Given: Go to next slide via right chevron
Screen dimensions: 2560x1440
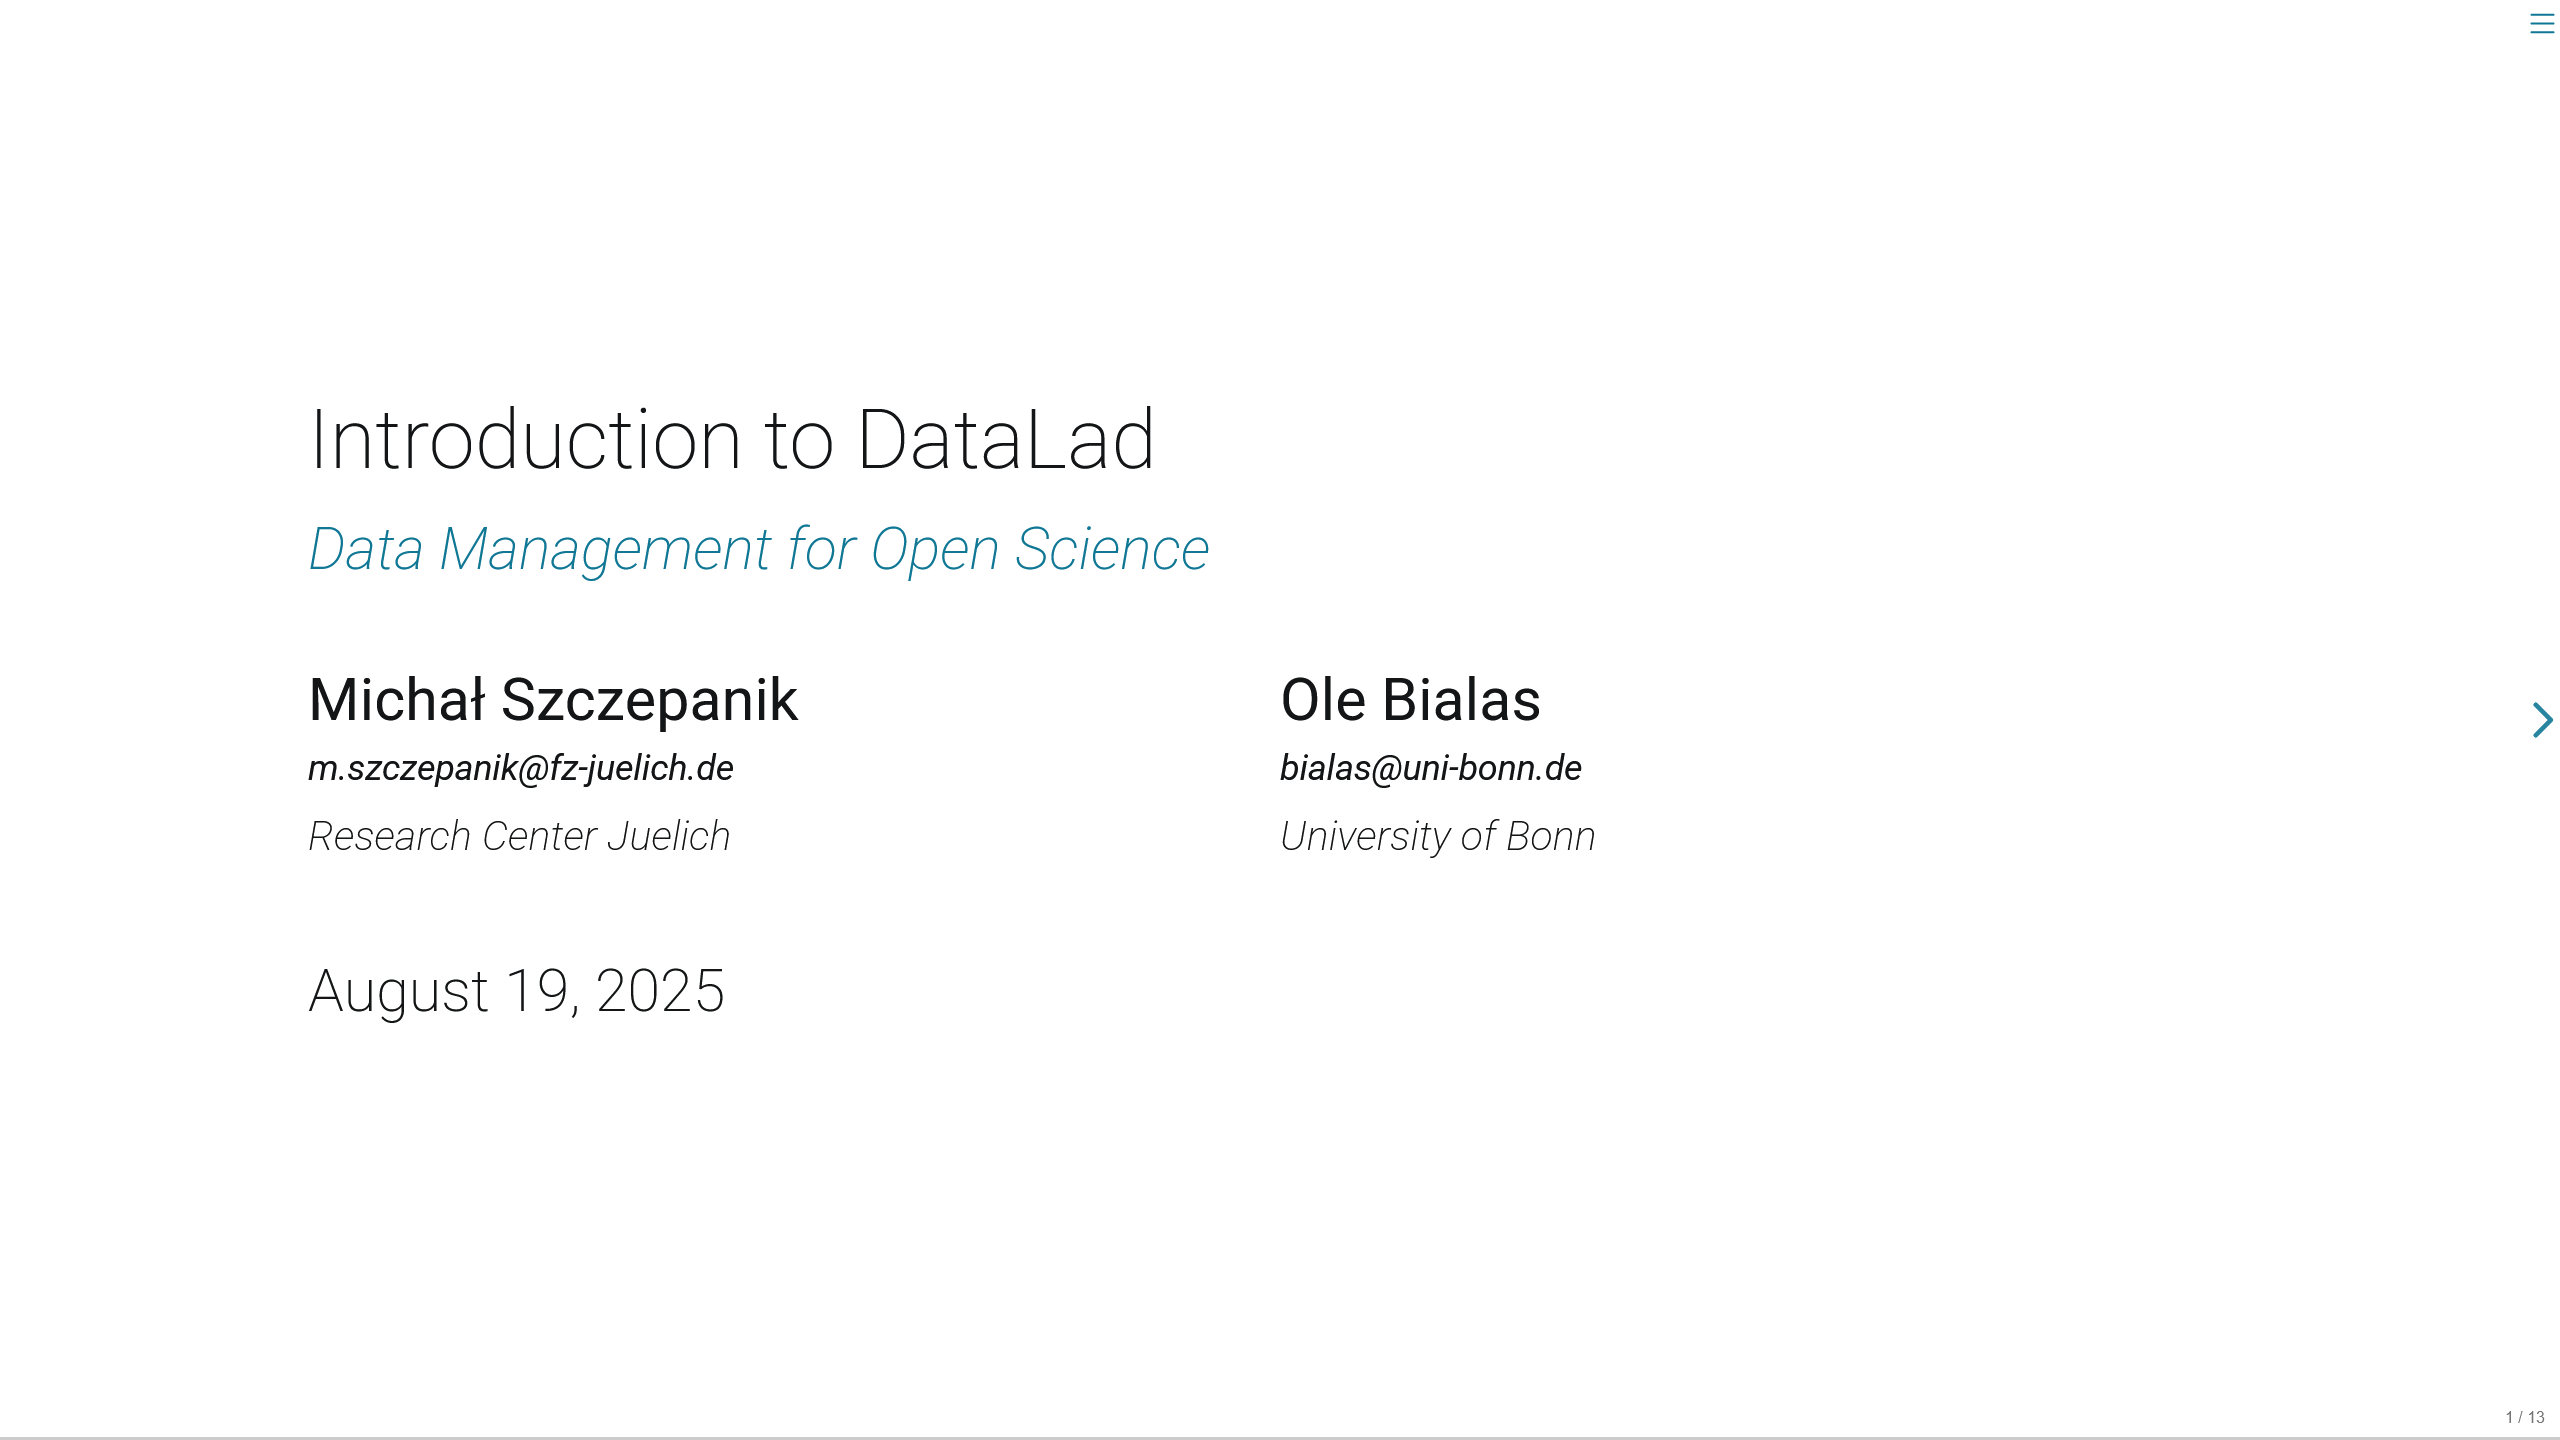Looking at the screenshot, I should click(2542, 720).
